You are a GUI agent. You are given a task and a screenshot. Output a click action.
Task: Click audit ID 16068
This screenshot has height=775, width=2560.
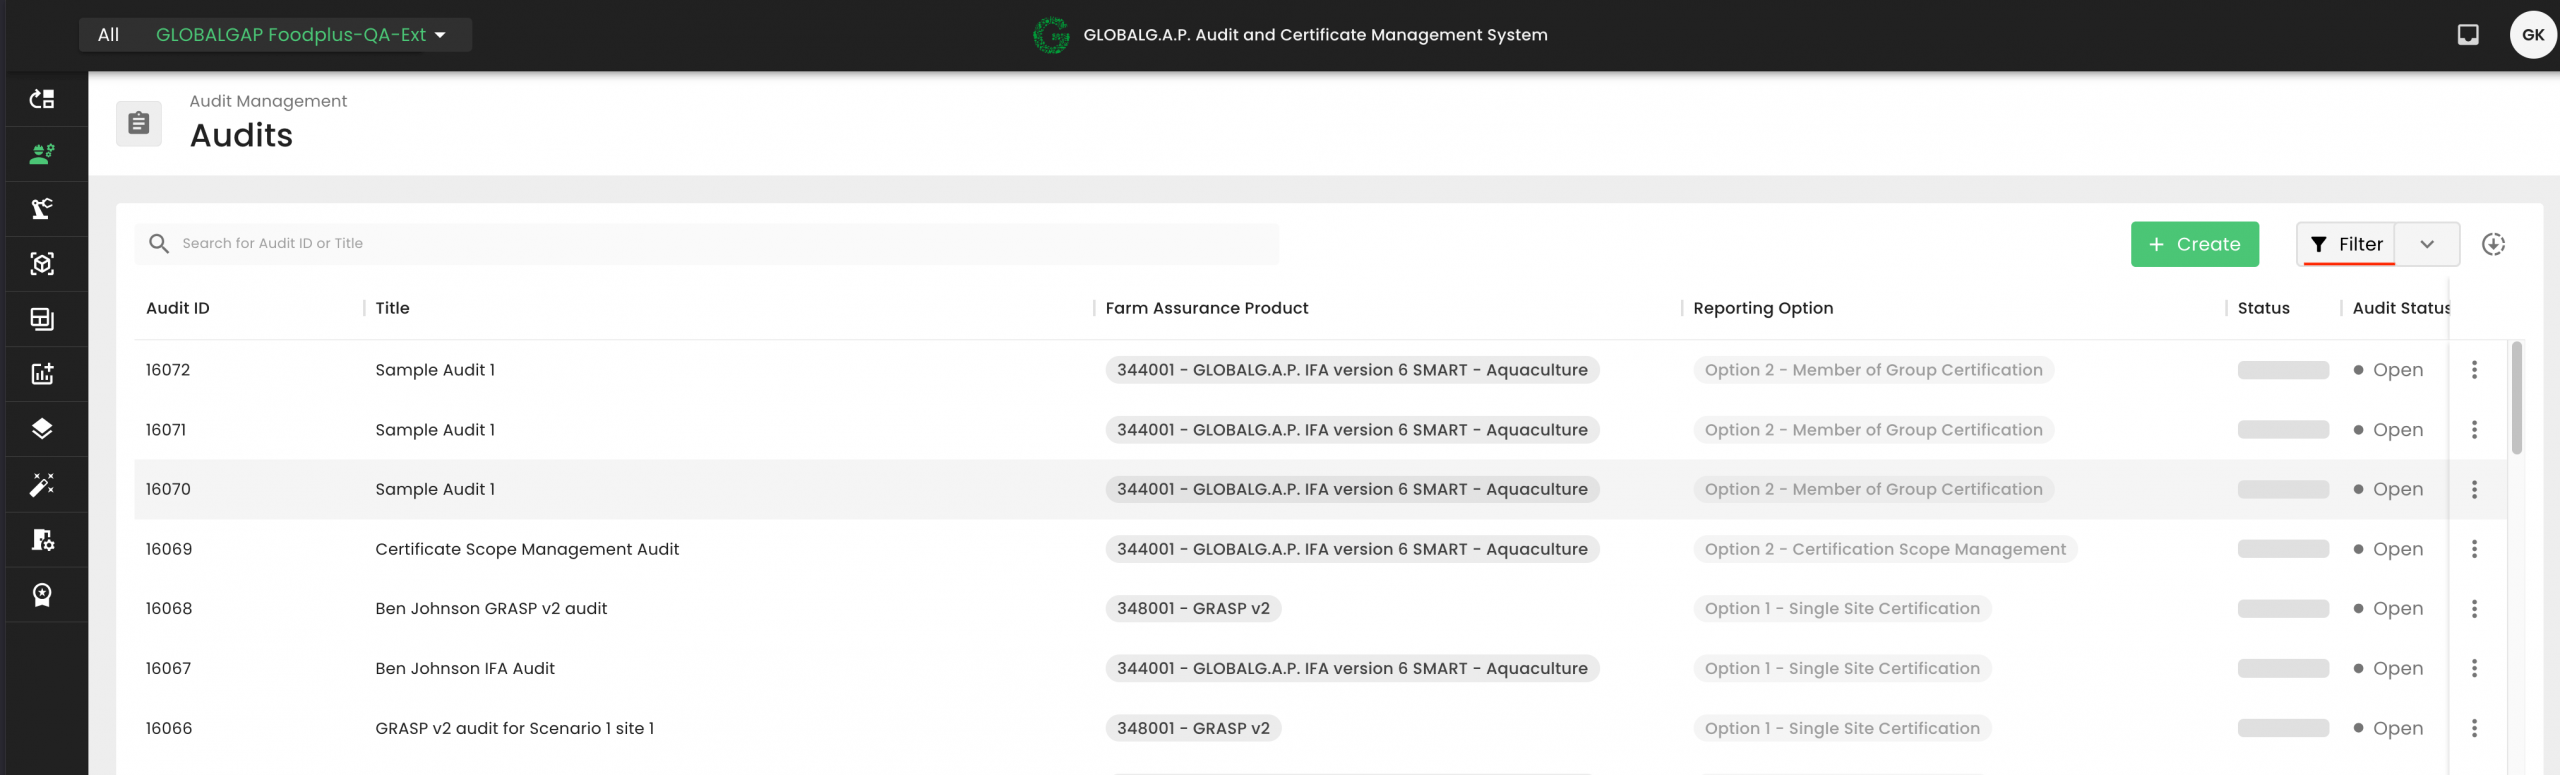(x=169, y=608)
